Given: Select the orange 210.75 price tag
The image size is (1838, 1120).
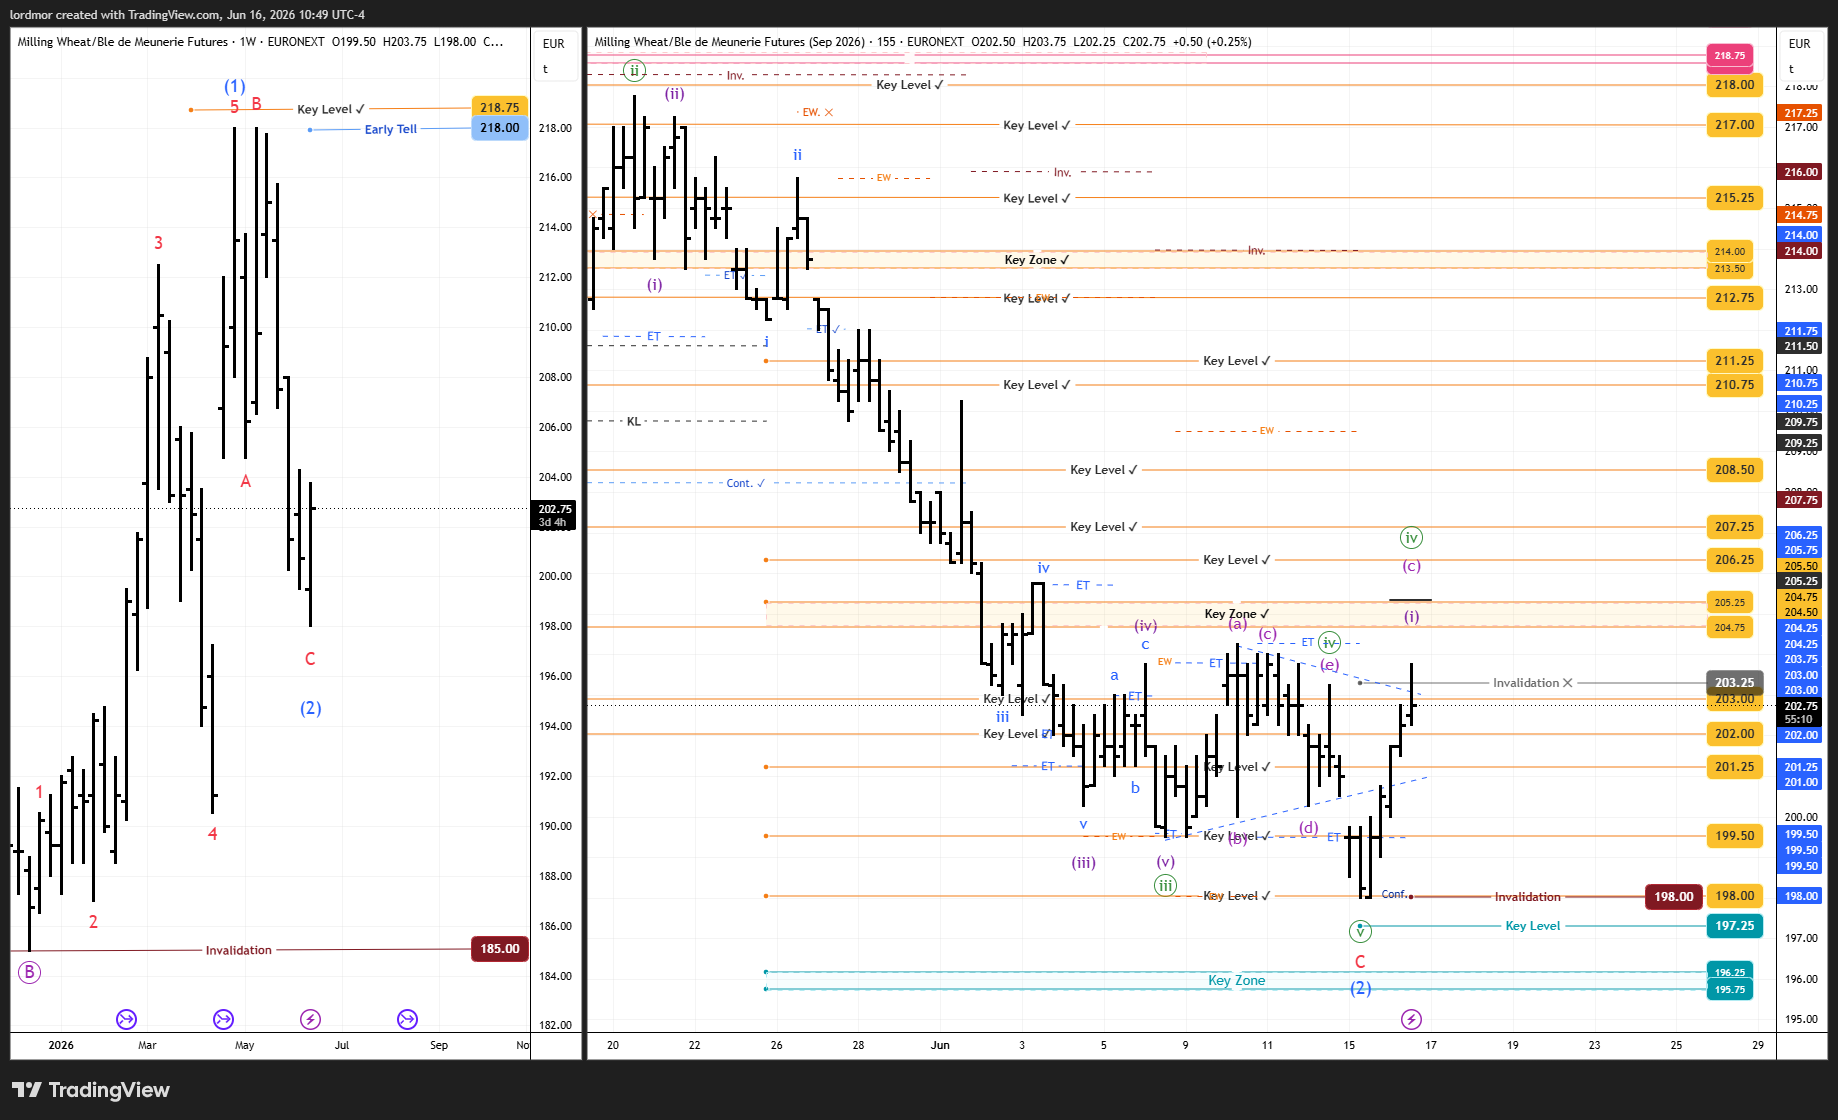Looking at the screenshot, I should click(1734, 385).
